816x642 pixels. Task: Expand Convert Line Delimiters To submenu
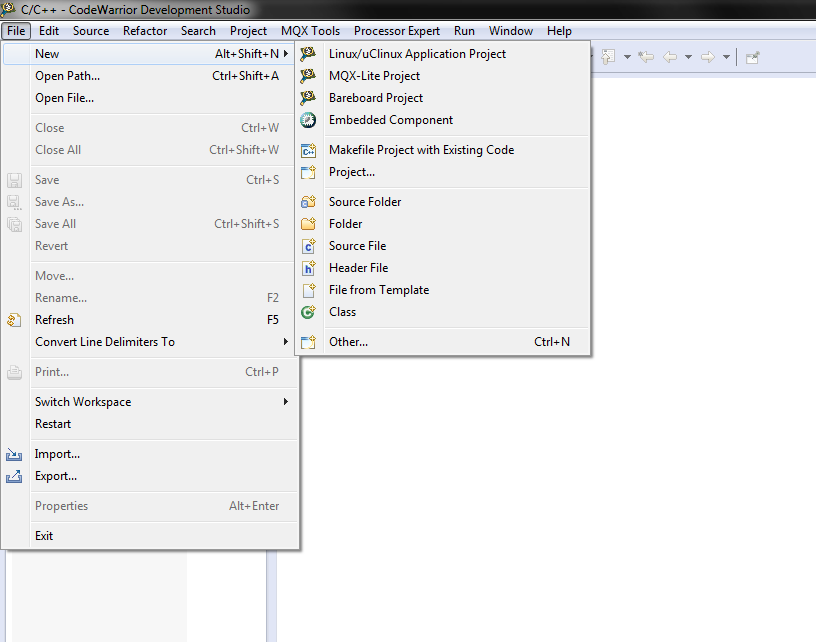coord(150,342)
